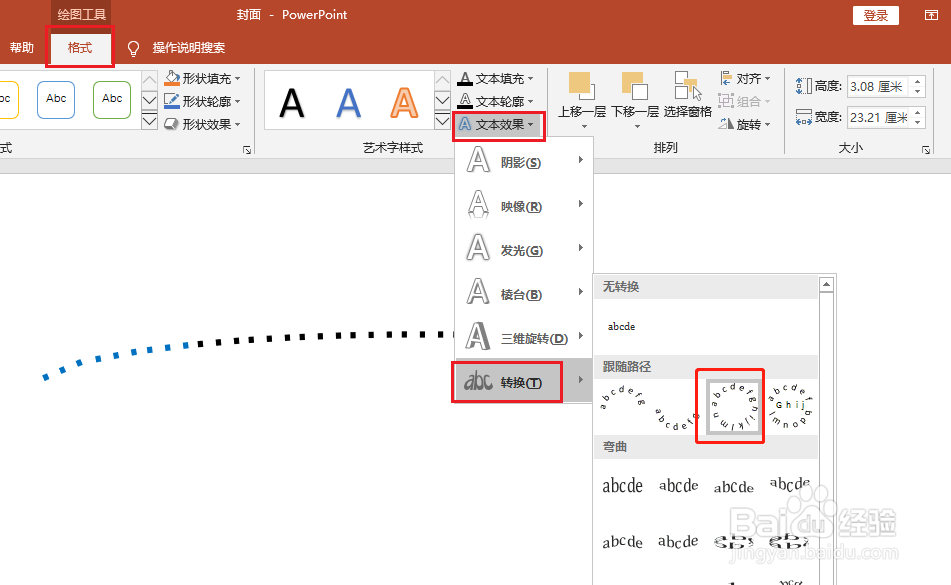Click the 登录 (Sign in) button
Screen dimensions: 951x585
tap(875, 15)
